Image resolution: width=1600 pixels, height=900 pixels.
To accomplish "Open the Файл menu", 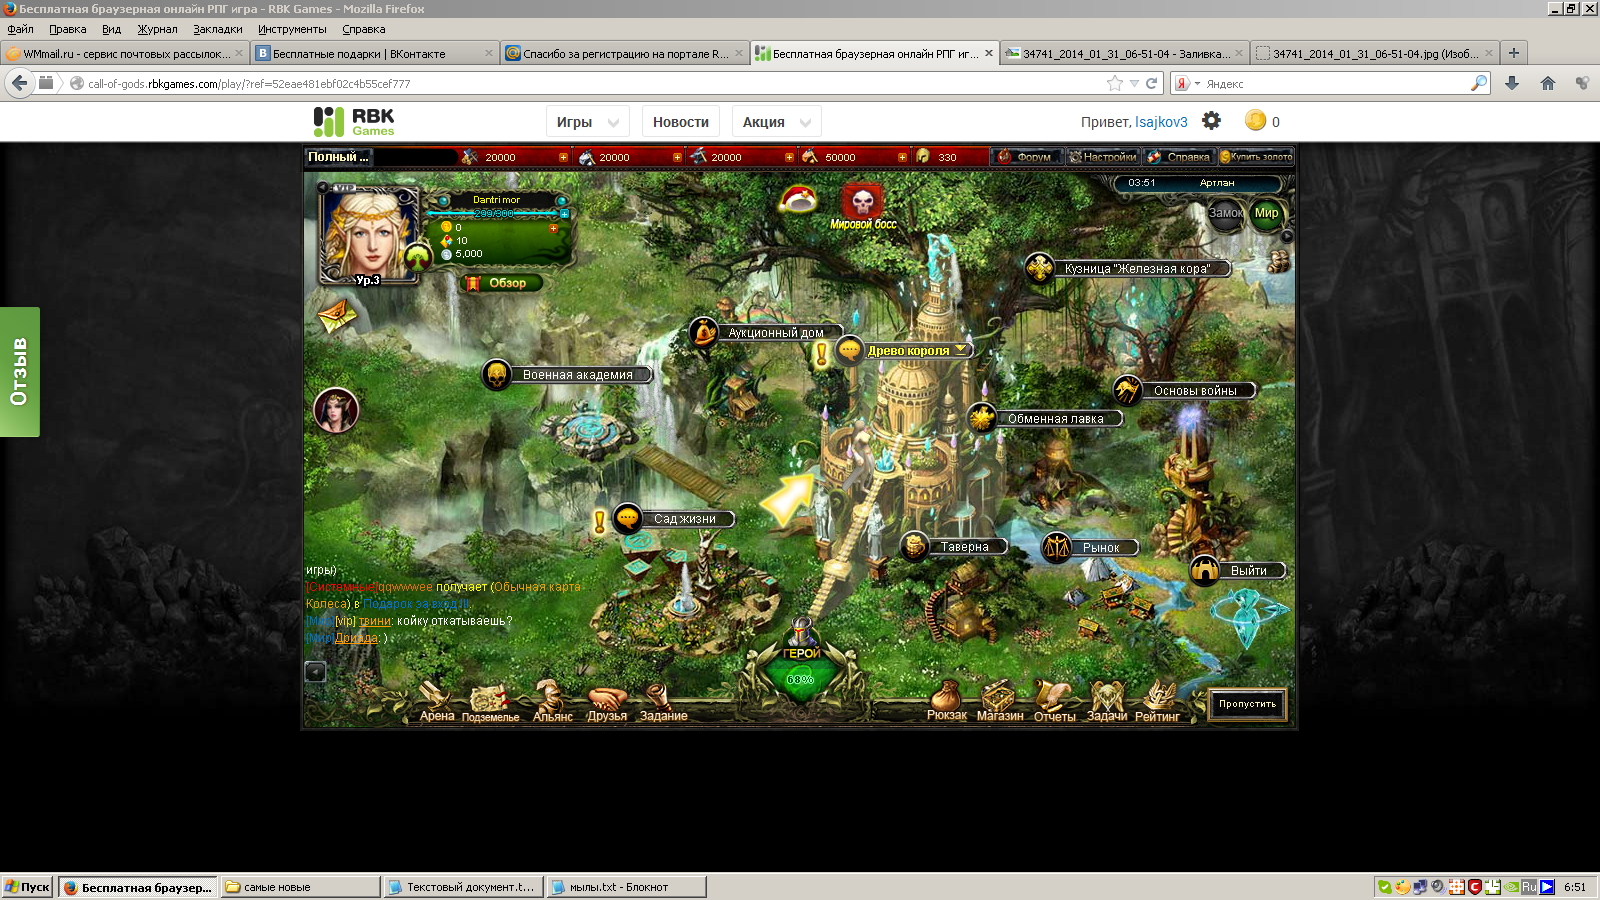I will 20,29.
